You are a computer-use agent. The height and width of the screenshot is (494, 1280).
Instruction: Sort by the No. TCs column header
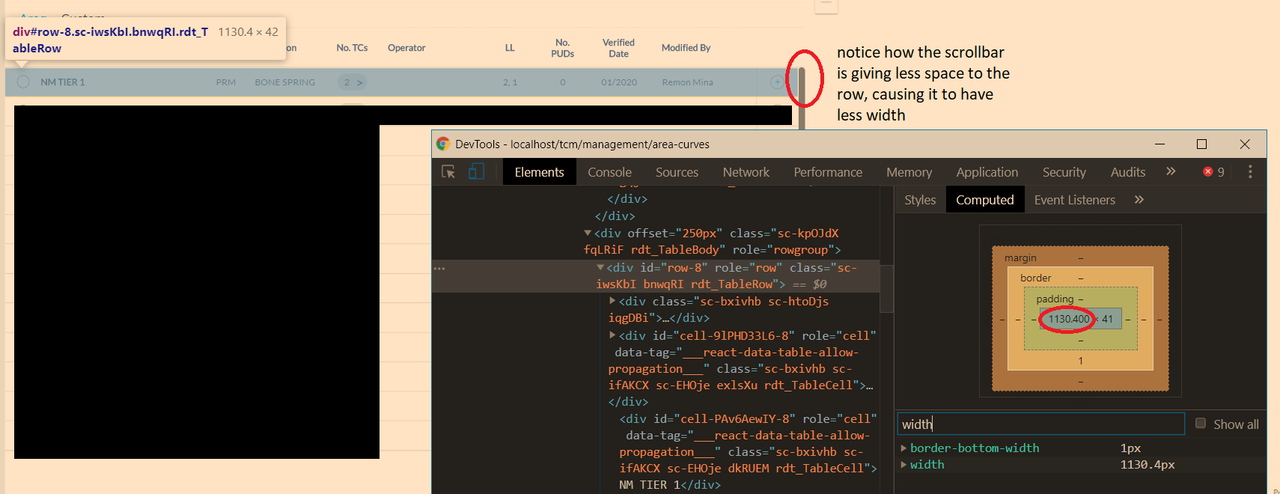tap(351, 47)
